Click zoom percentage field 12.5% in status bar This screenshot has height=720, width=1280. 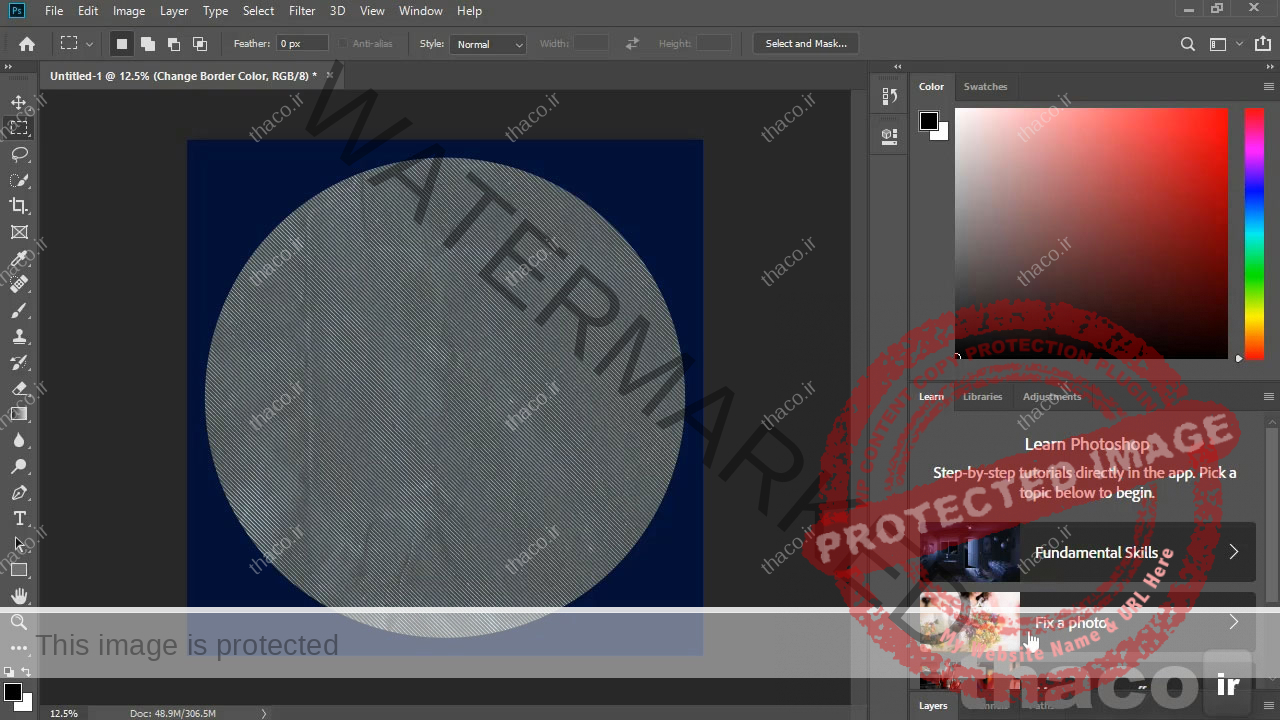point(64,713)
